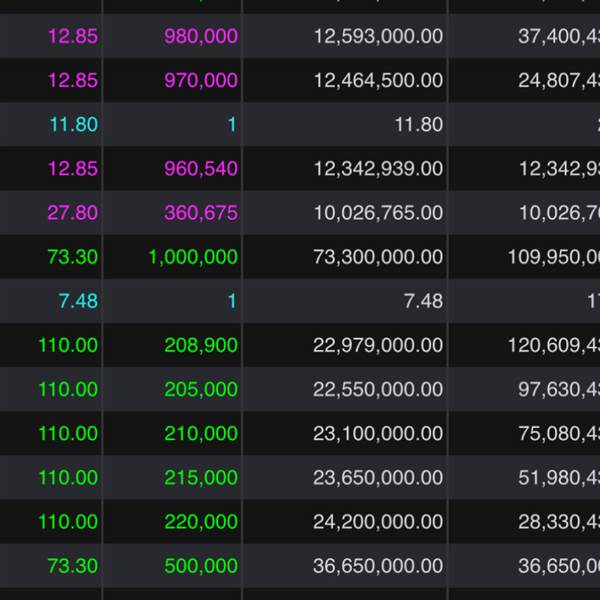Image resolution: width=600 pixels, height=600 pixels.
Task: Click the 980,000 volume cell
Action: point(201,37)
